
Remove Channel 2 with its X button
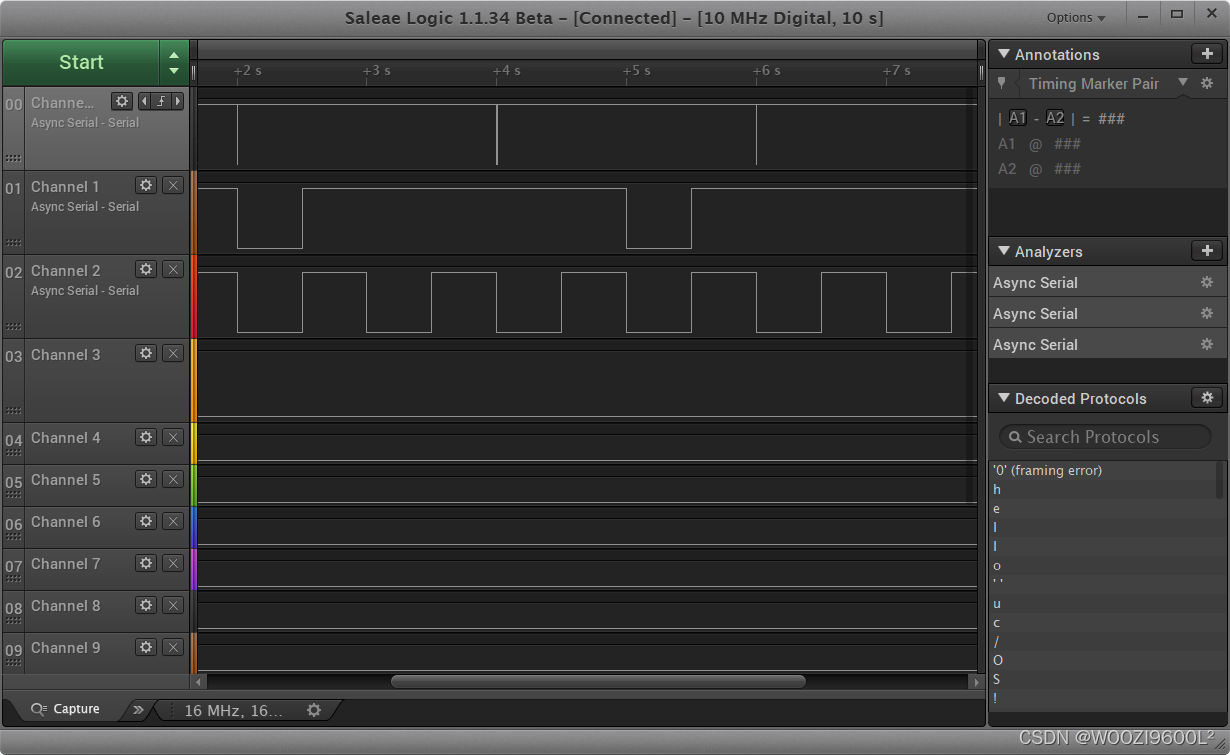[x=173, y=269]
